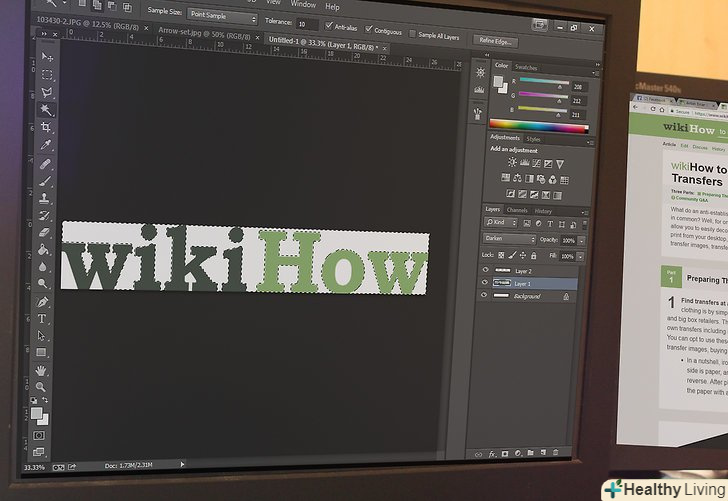Open Darken blend mode dropdown

509,238
